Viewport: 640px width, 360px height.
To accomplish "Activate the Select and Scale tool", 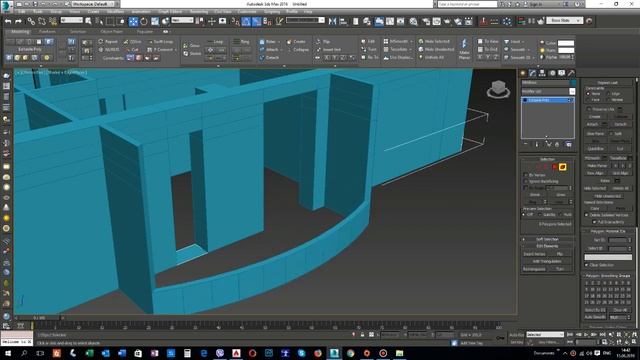I will point(155,21).
